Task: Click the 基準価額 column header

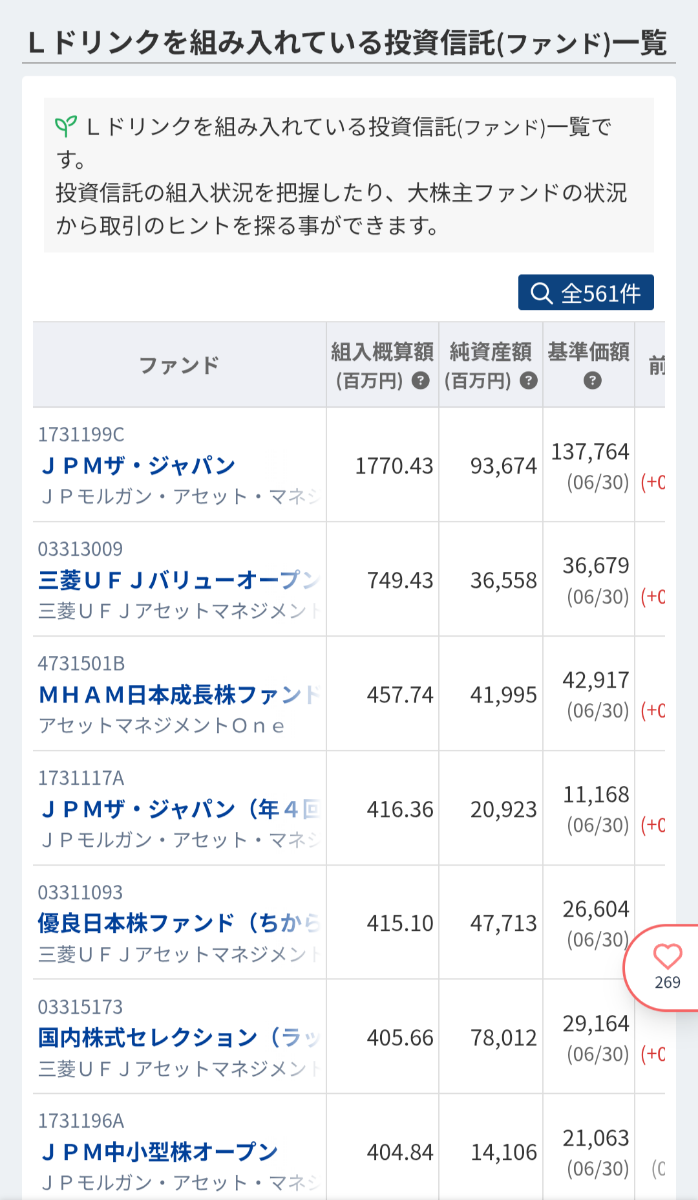Action: (588, 365)
